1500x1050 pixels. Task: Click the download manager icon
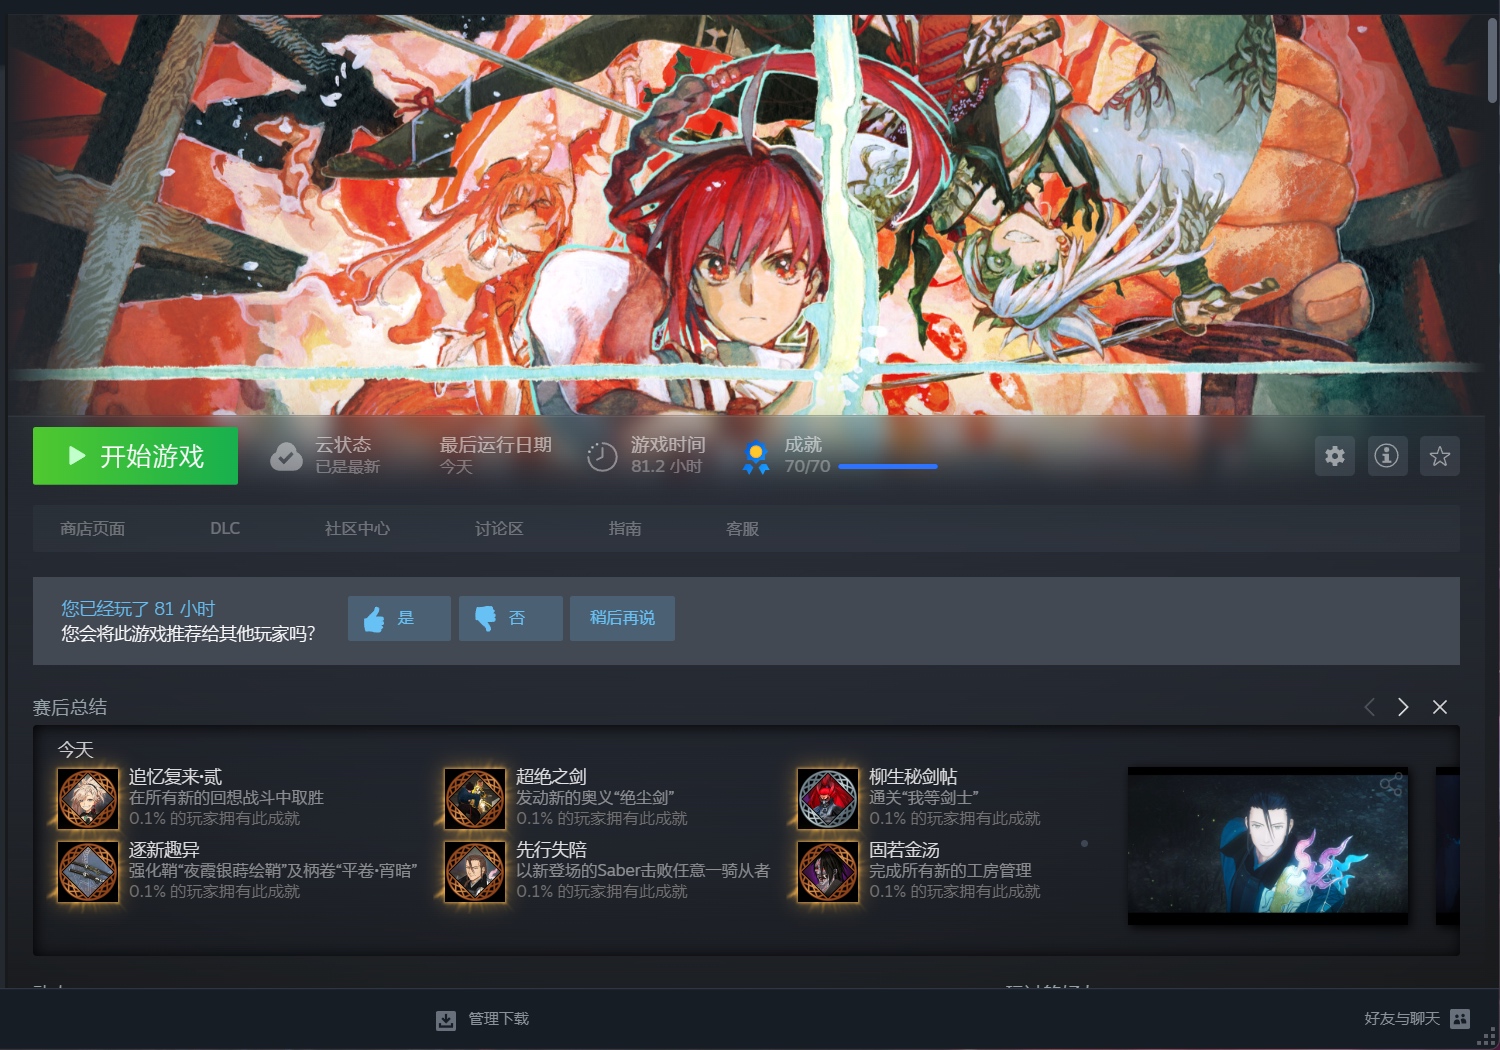(x=446, y=1020)
